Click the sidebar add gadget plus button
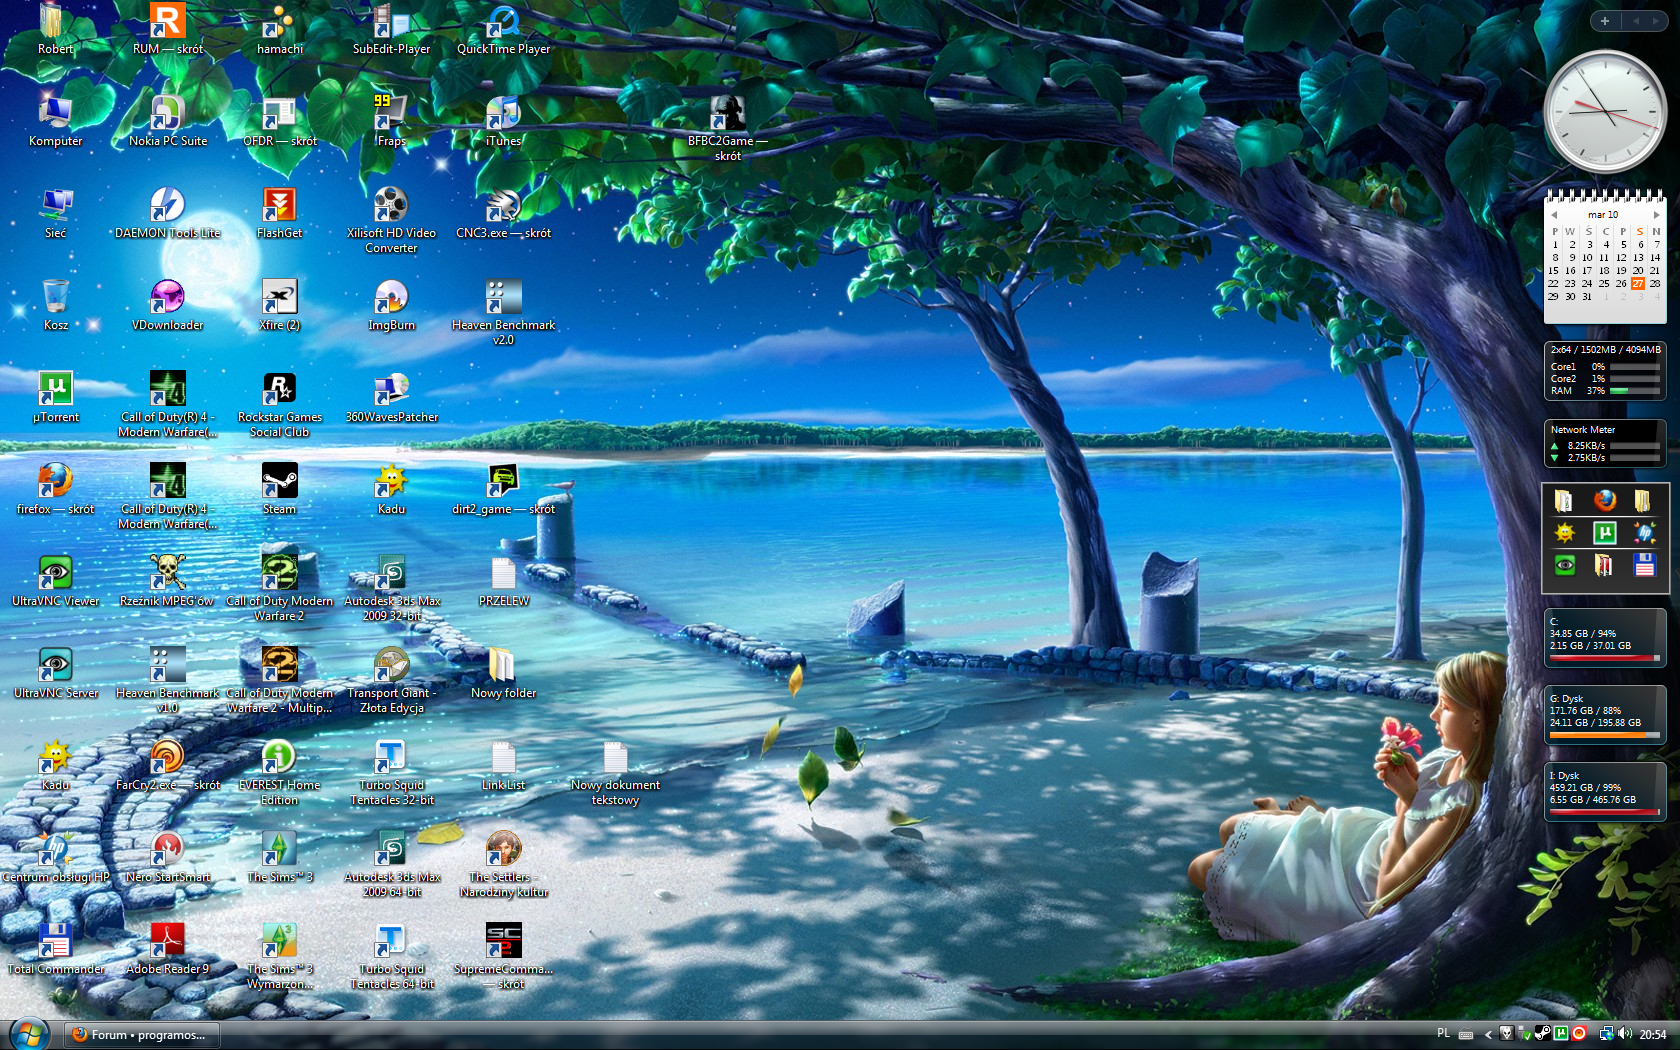Viewport: 1680px width, 1050px height. [1605, 21]
